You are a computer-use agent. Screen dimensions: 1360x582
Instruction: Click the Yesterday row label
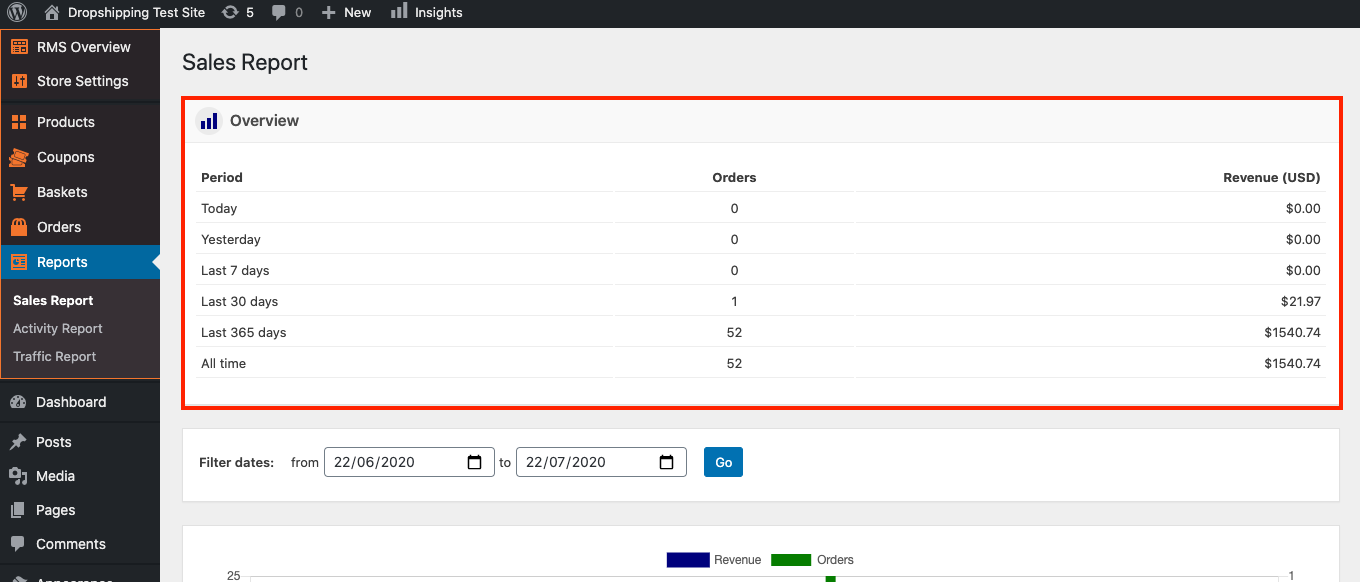[x=231, y=239]
